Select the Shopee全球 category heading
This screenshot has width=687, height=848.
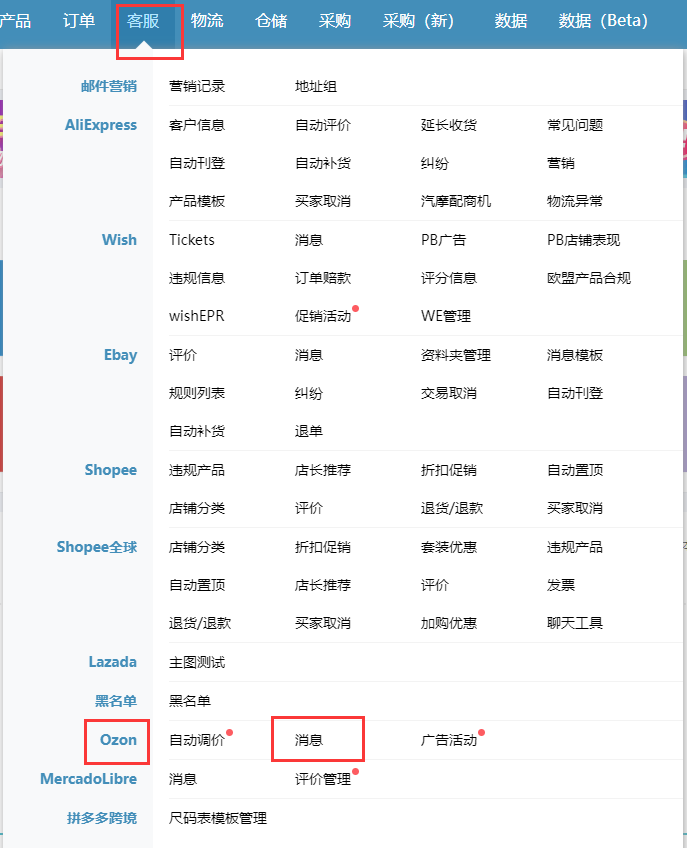[x=97, y=547]
